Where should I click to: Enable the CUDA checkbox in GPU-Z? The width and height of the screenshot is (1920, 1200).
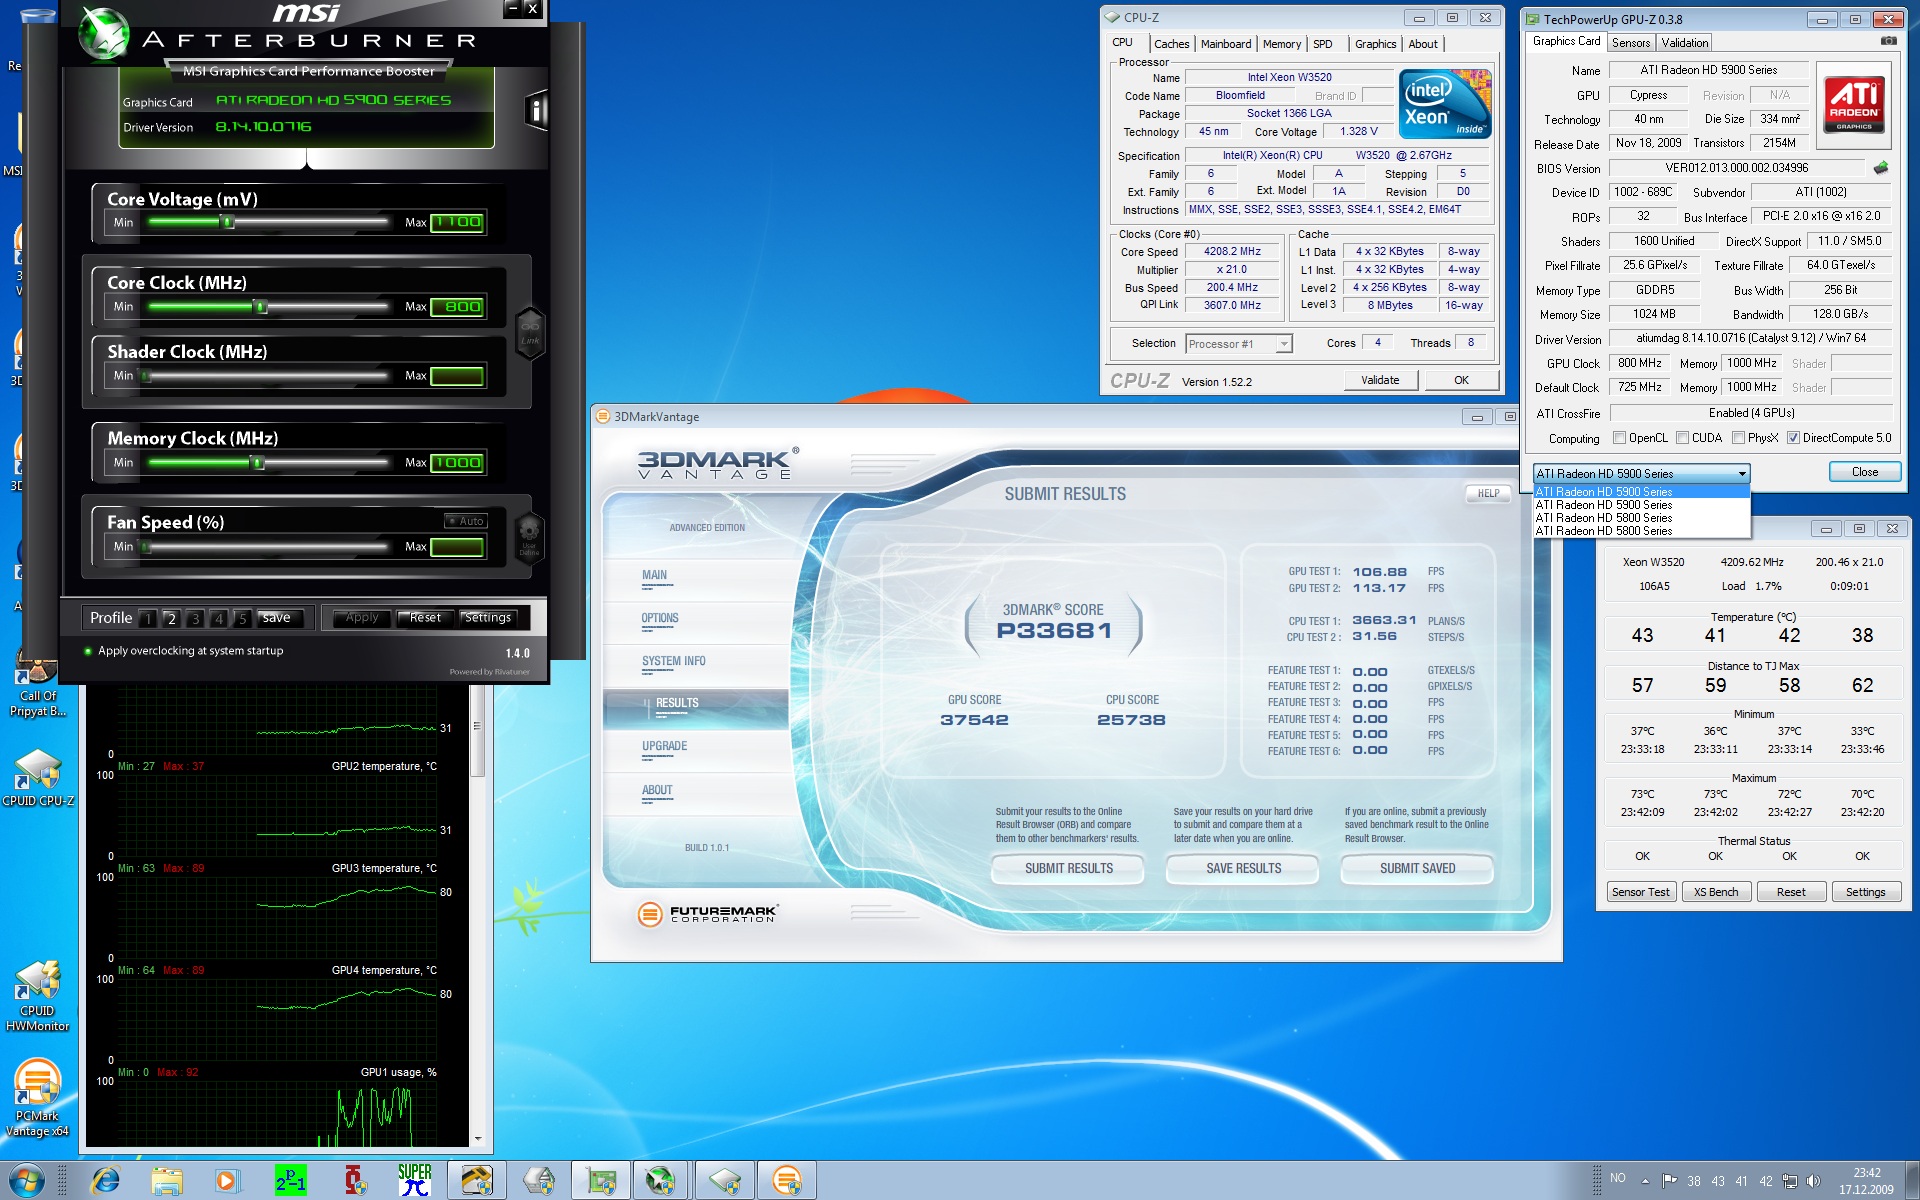(1683, 438)
